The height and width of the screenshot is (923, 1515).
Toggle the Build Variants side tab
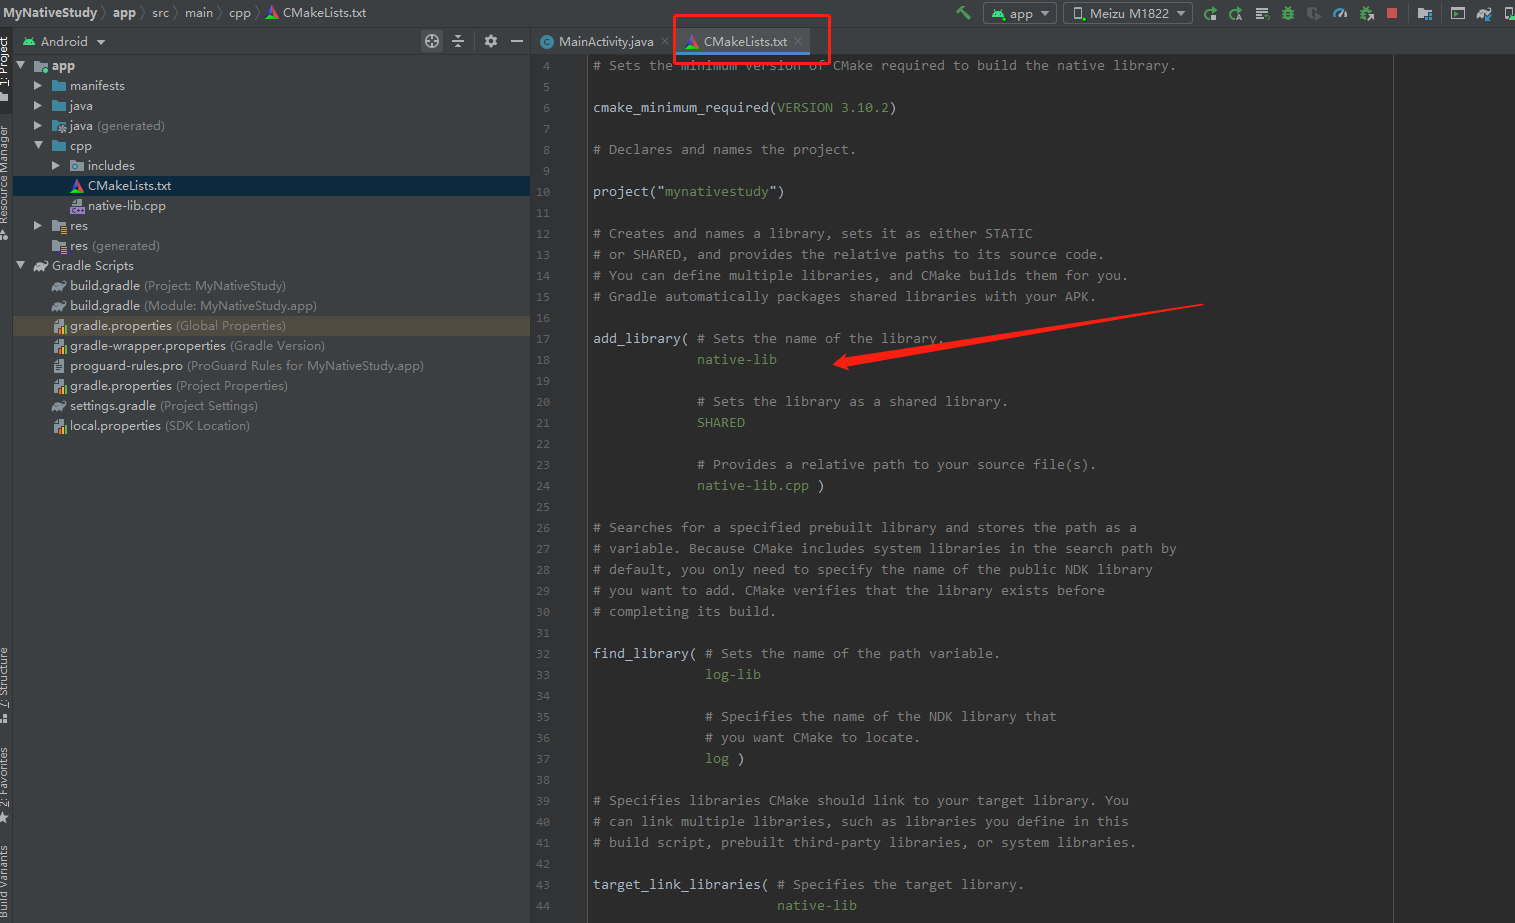tap(5, 883)
